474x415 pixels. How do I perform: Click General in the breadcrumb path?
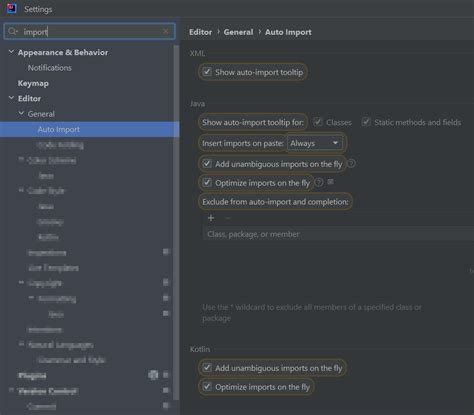point(238,32)
